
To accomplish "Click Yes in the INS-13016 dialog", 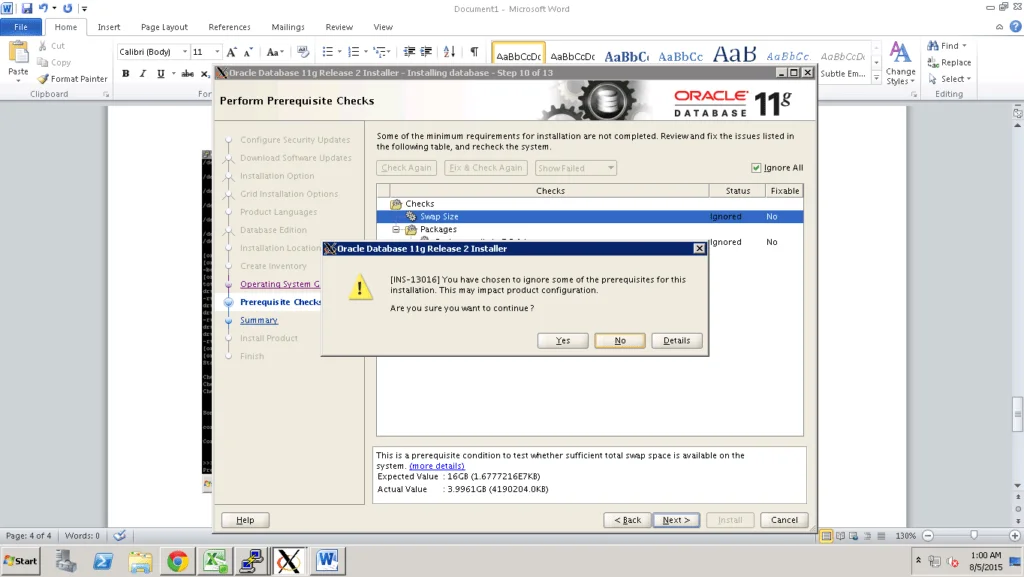I will click(x=563, y=341).
